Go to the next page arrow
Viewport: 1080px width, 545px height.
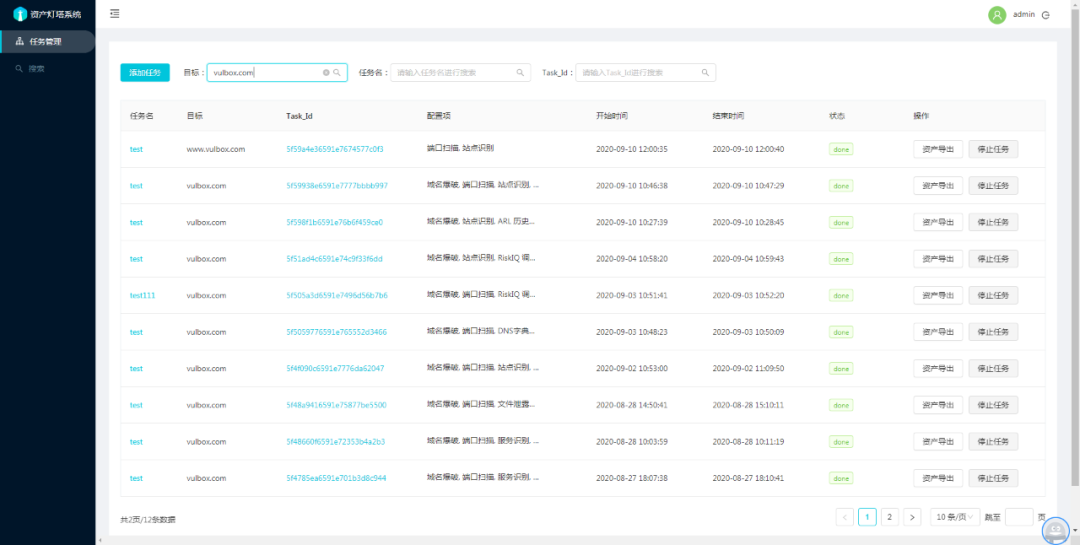point(913,517)
